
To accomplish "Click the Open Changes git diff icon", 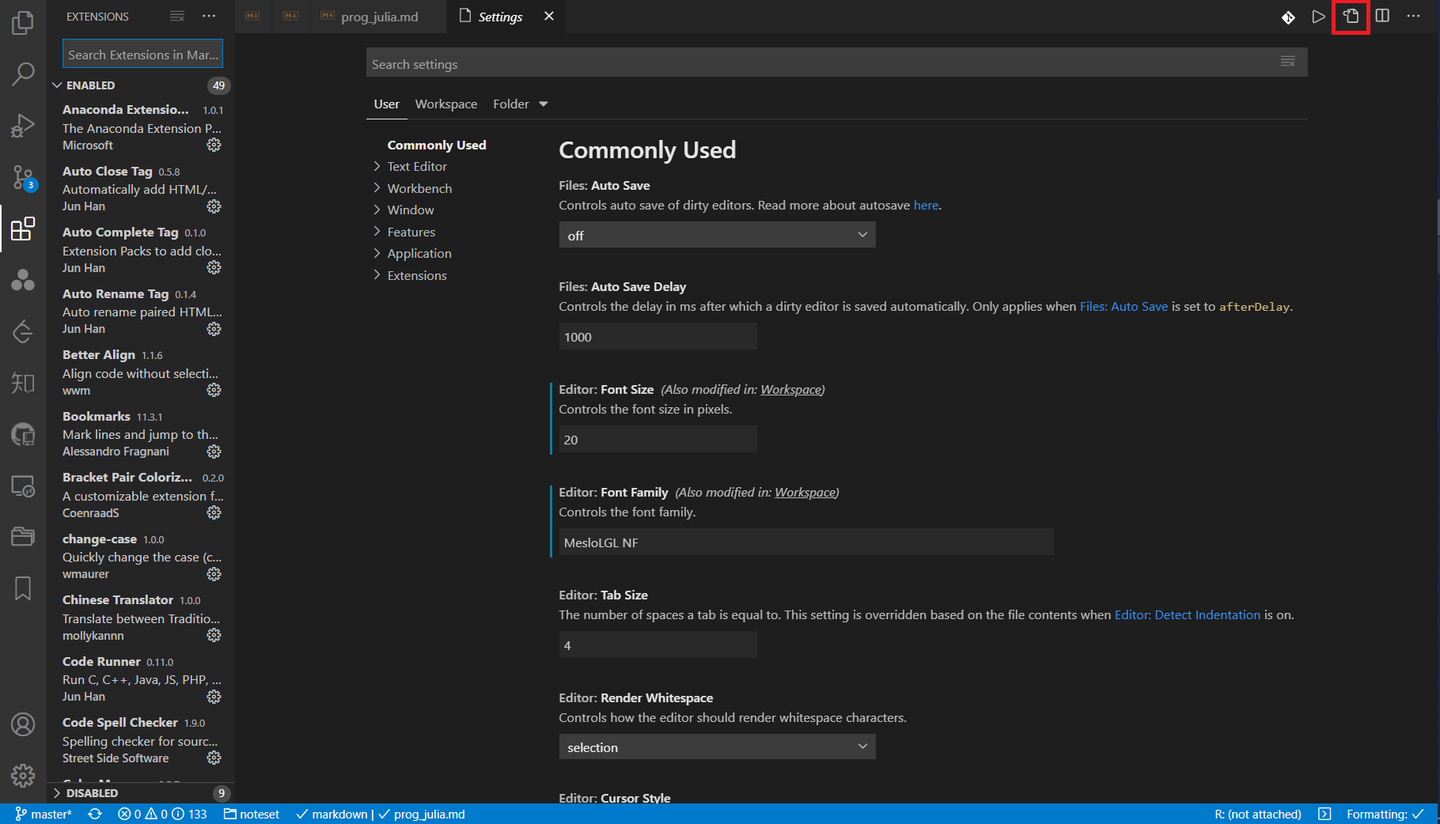I will tap(1286, 16).
